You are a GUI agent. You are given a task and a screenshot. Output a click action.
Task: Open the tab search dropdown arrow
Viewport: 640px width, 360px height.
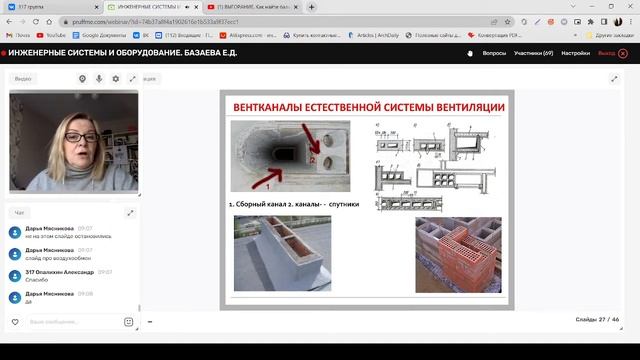(x=573, y=7)
